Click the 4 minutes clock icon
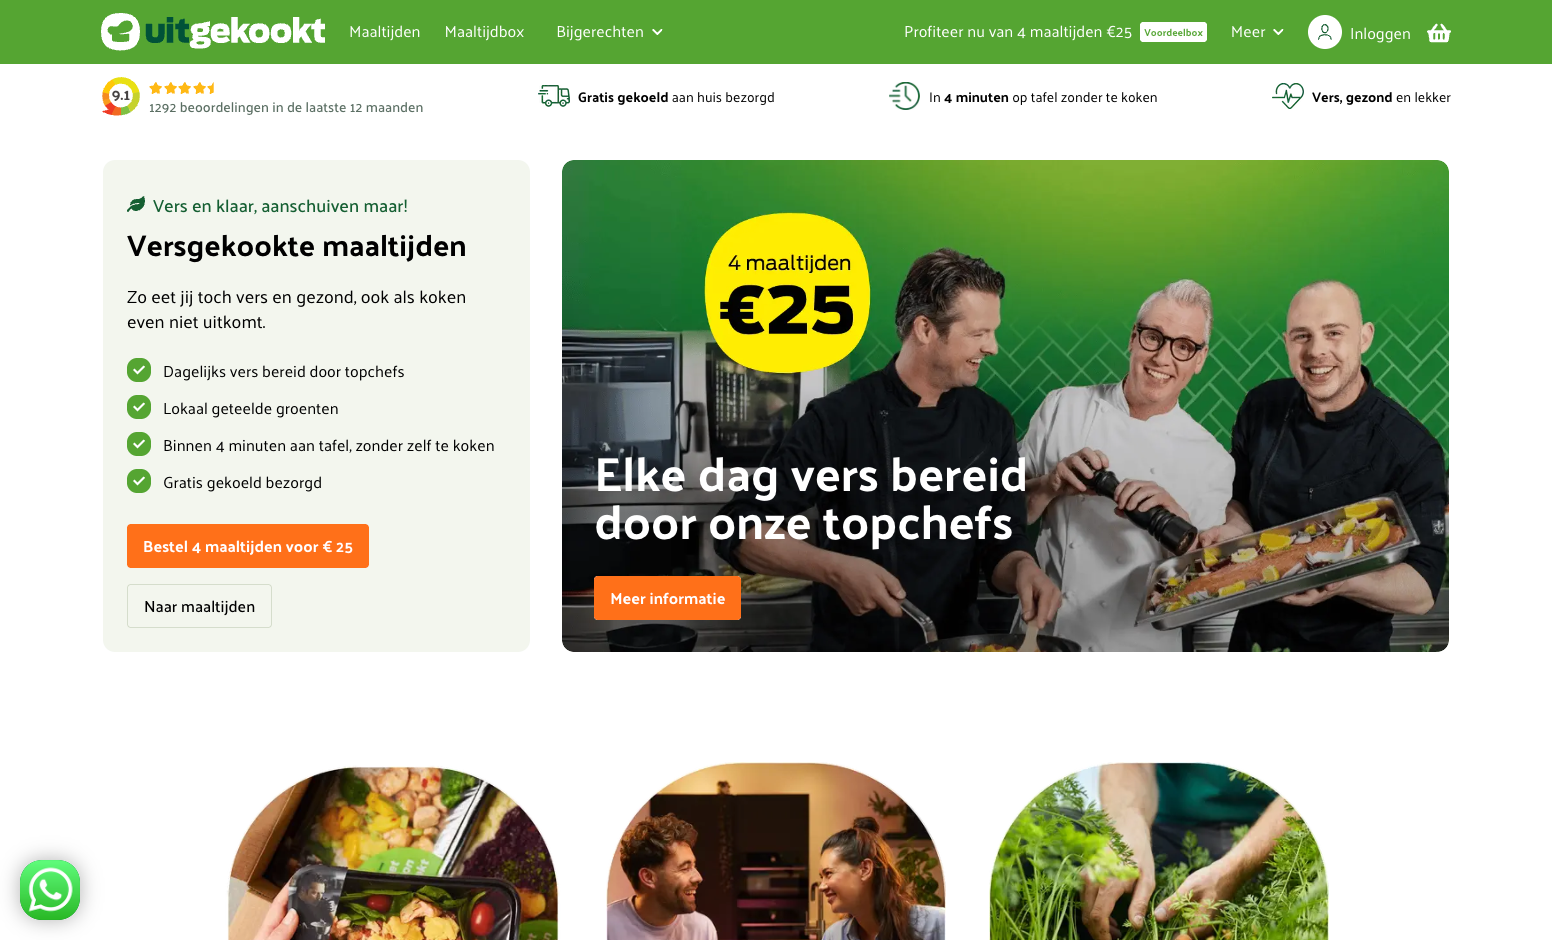Image resolution: width=1552 pixels, height=940 pixels. point(905,96)
